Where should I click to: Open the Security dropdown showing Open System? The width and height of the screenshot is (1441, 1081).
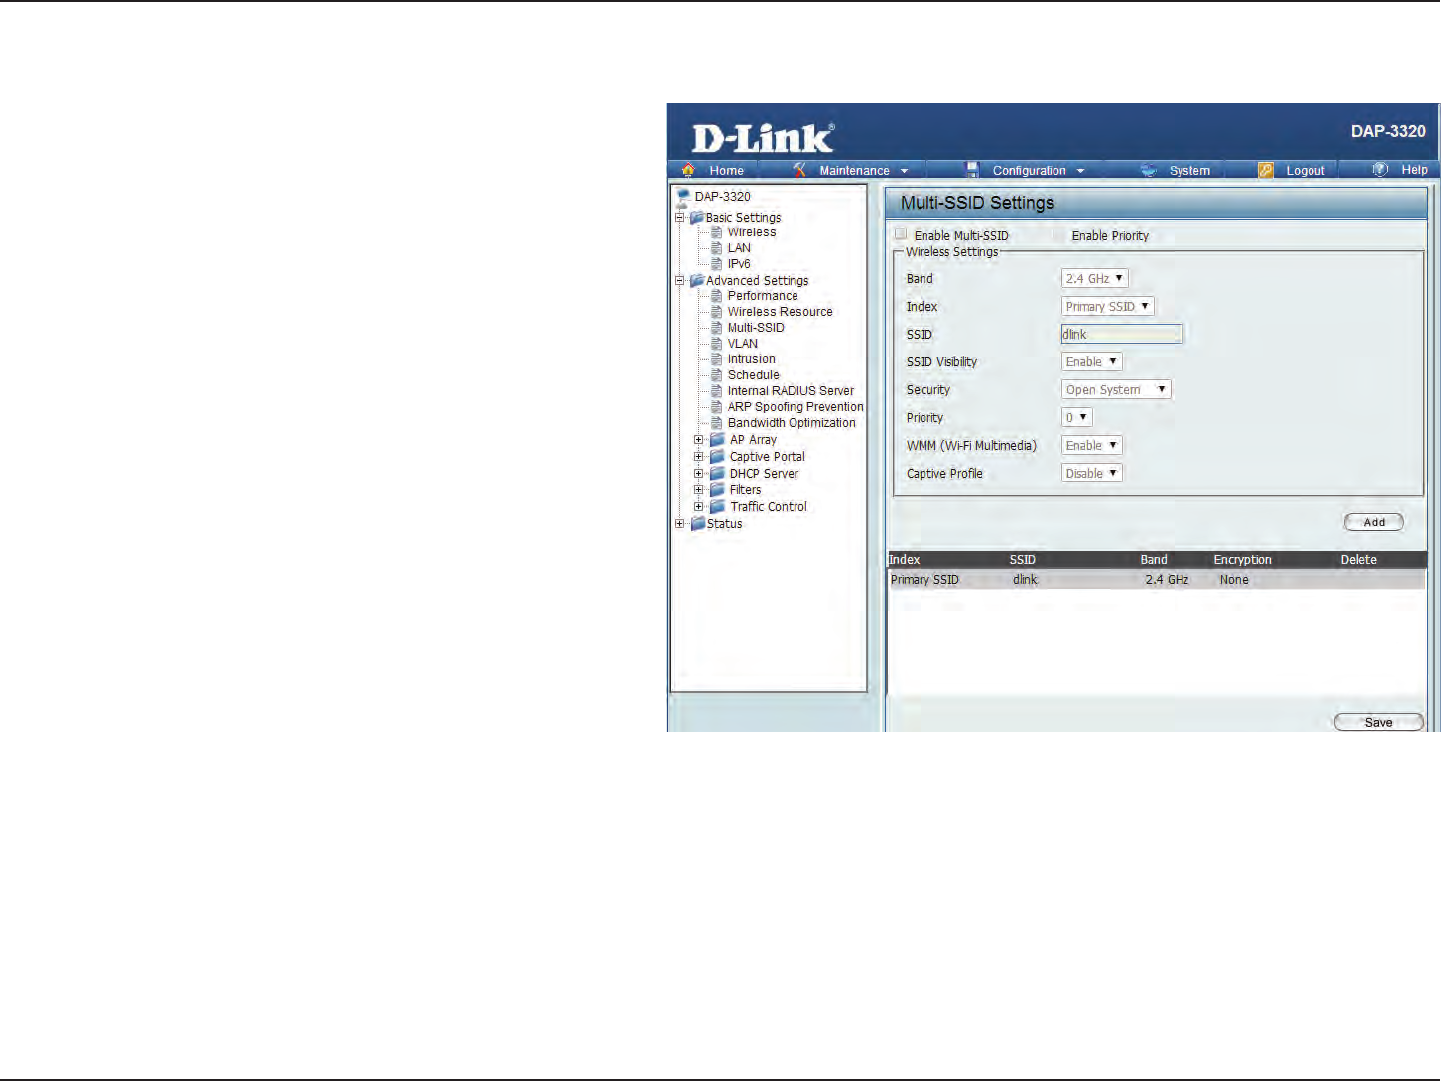(1116, 390)
